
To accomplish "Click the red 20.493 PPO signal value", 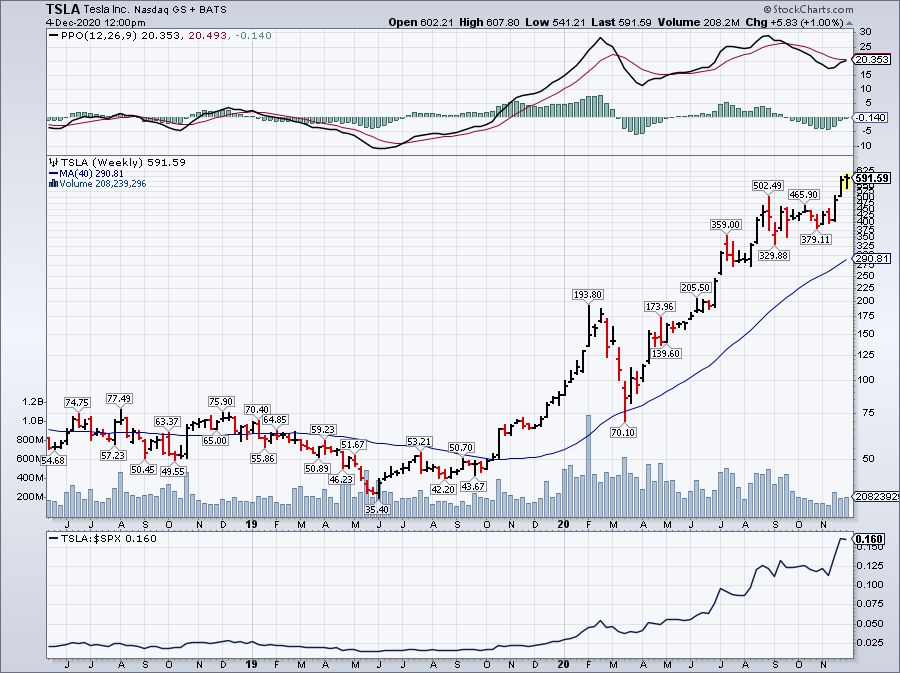I will pos(205,36).
